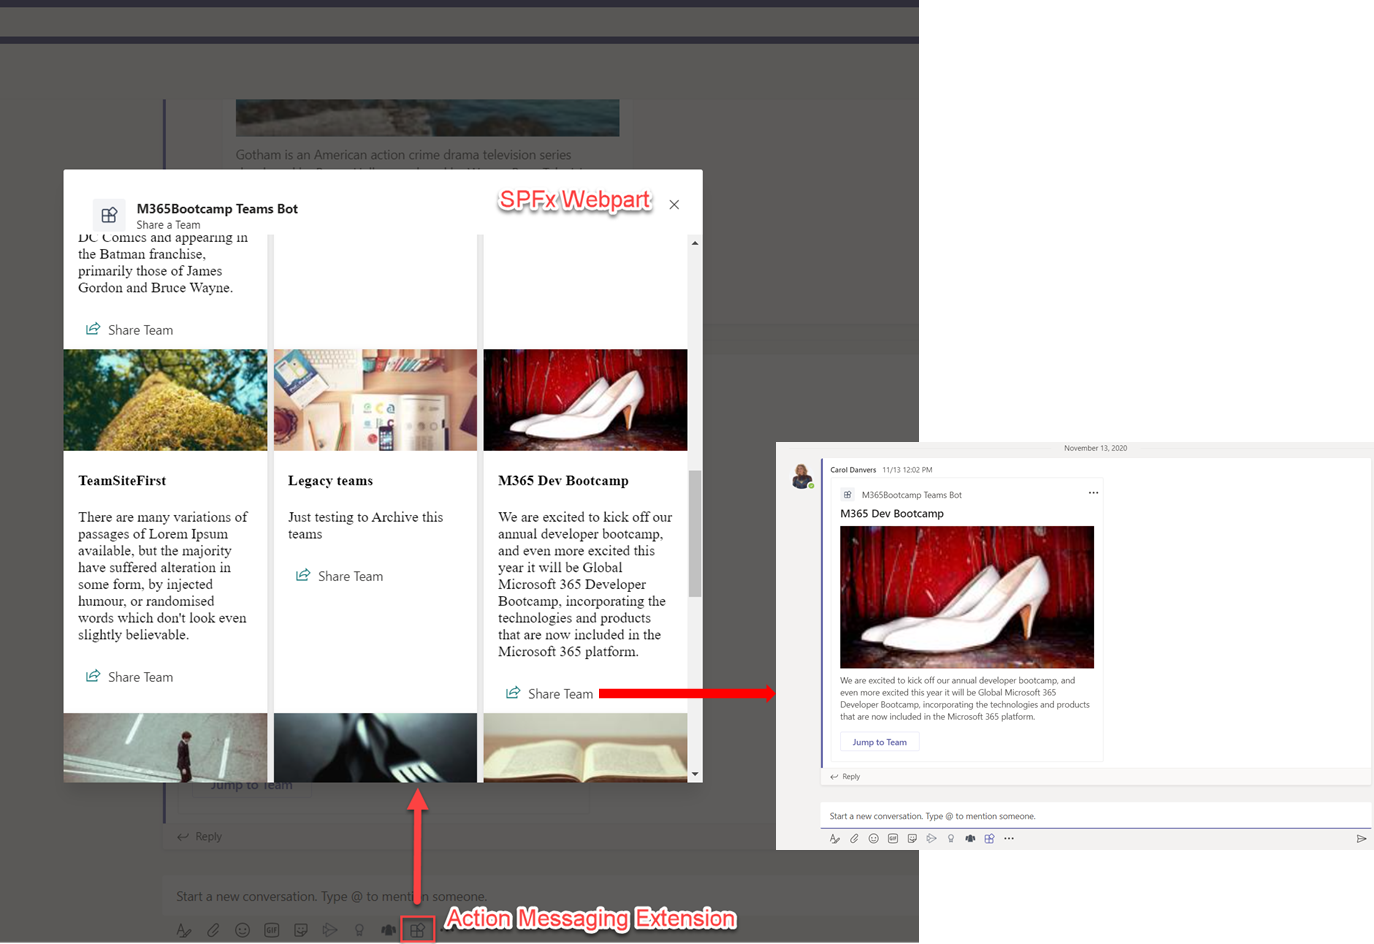Open Emoji picker in dimmed background toolbar
The image size is (1374, 944).
coord(242,930)
